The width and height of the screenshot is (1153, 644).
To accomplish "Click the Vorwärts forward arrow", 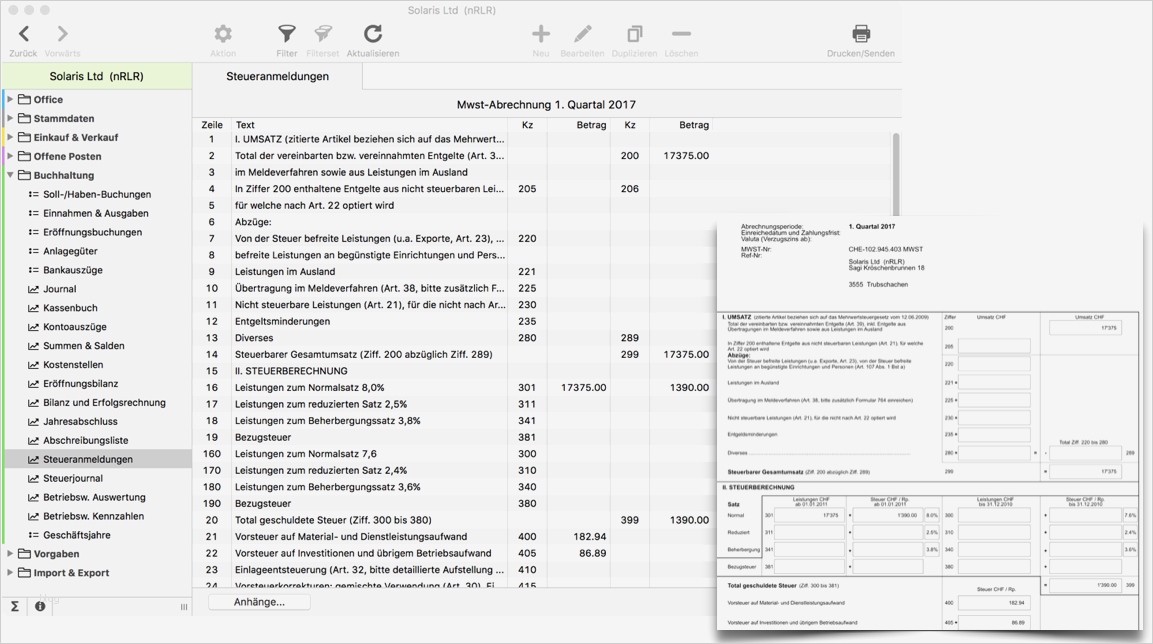I will point(63,34).
